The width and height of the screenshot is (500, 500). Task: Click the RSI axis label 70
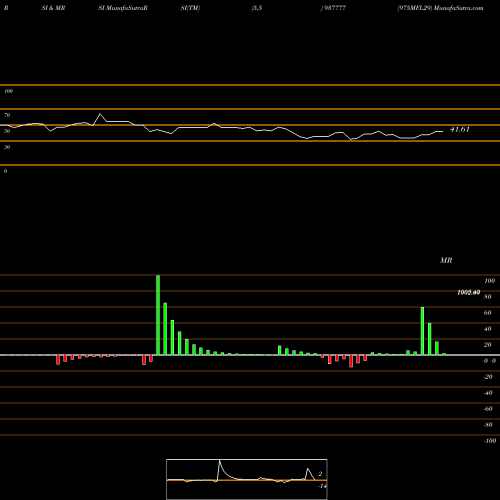pos(7,115)
